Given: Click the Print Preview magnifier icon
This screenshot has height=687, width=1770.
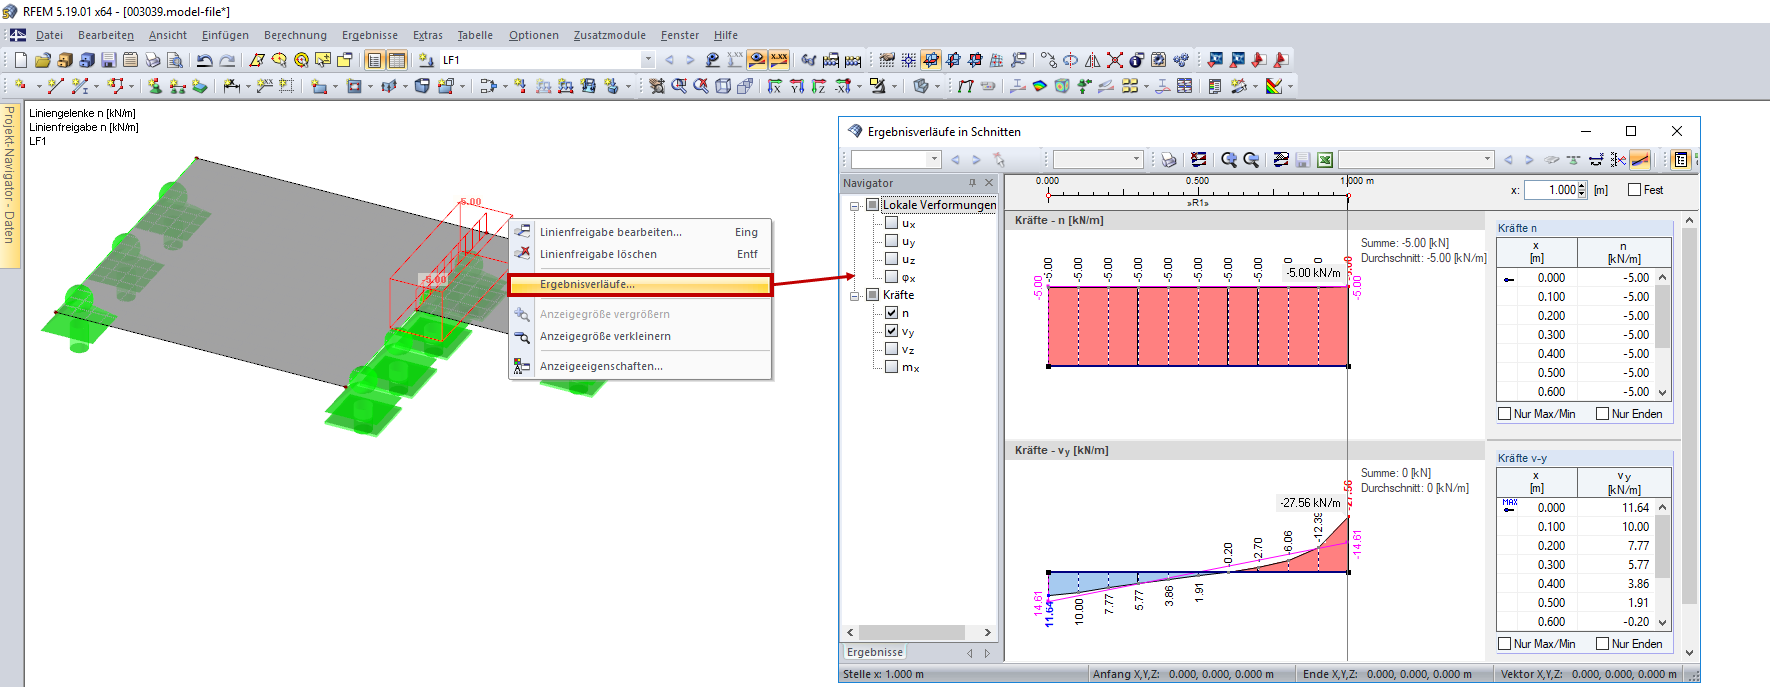Looking at the screenshot, I should (174, 60).
